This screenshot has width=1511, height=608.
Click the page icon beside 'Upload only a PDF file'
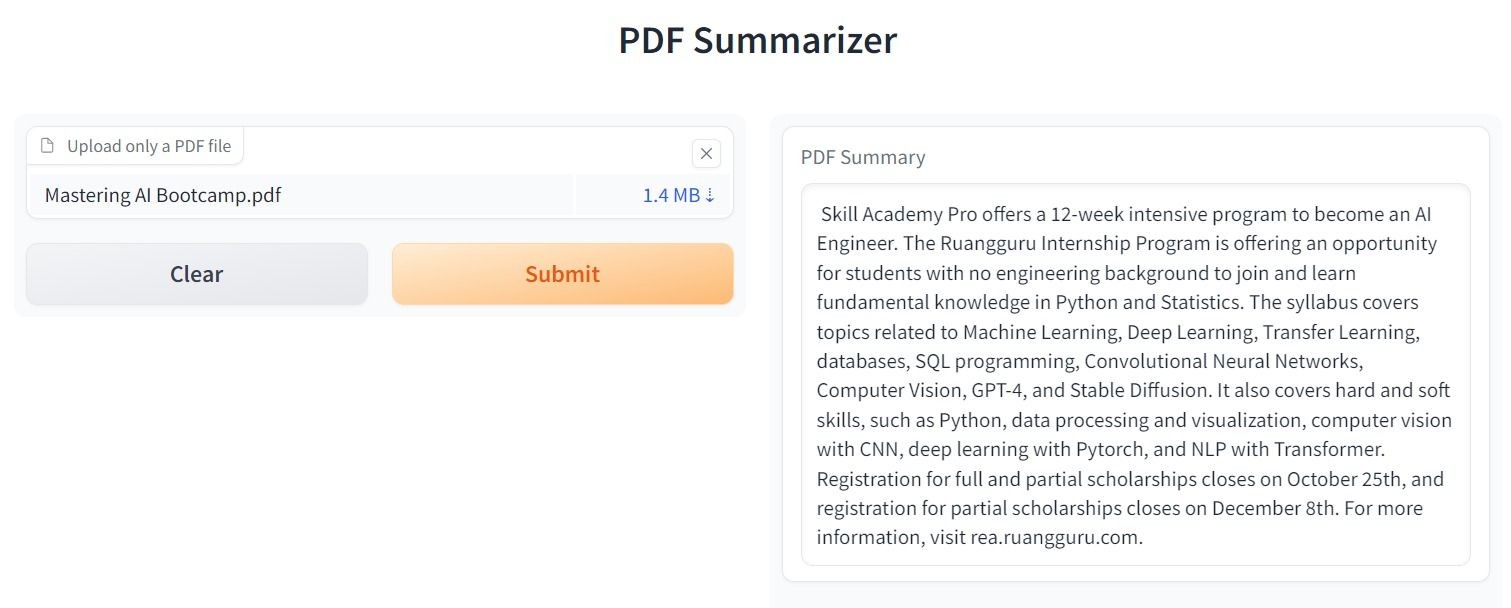click(x=47, y=145)
